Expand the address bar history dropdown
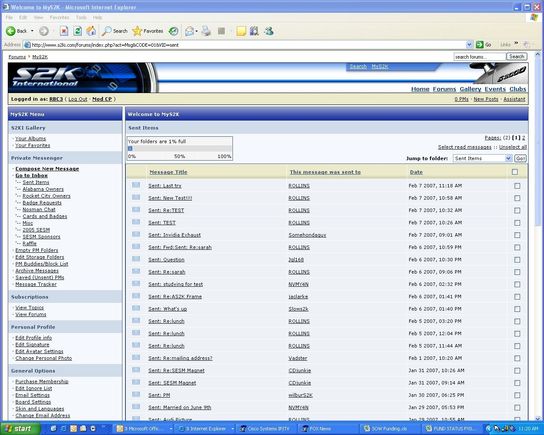Screen dimensions: 544x435 pos(469,44)
